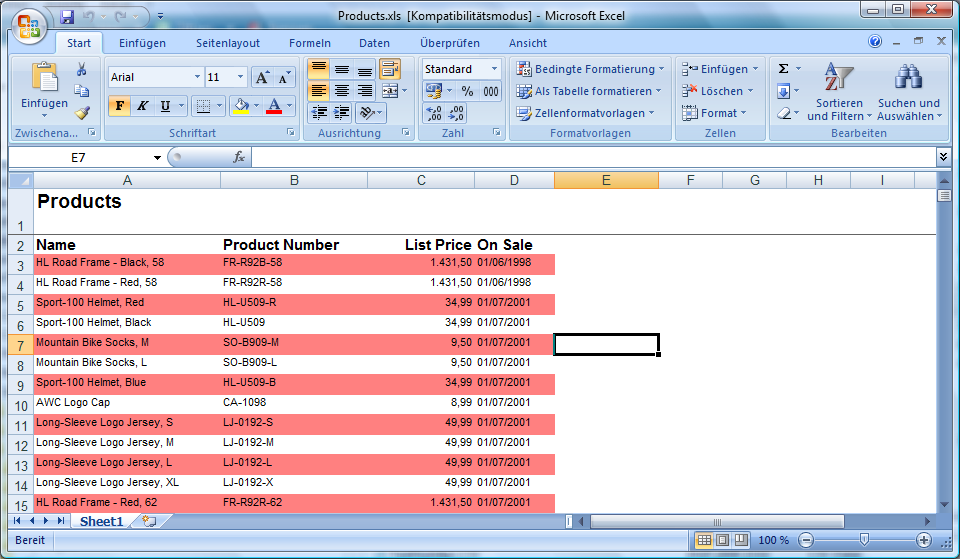Apply thousands separator 000 style
This screenshot has height=559, width=960.
(490, 91)
